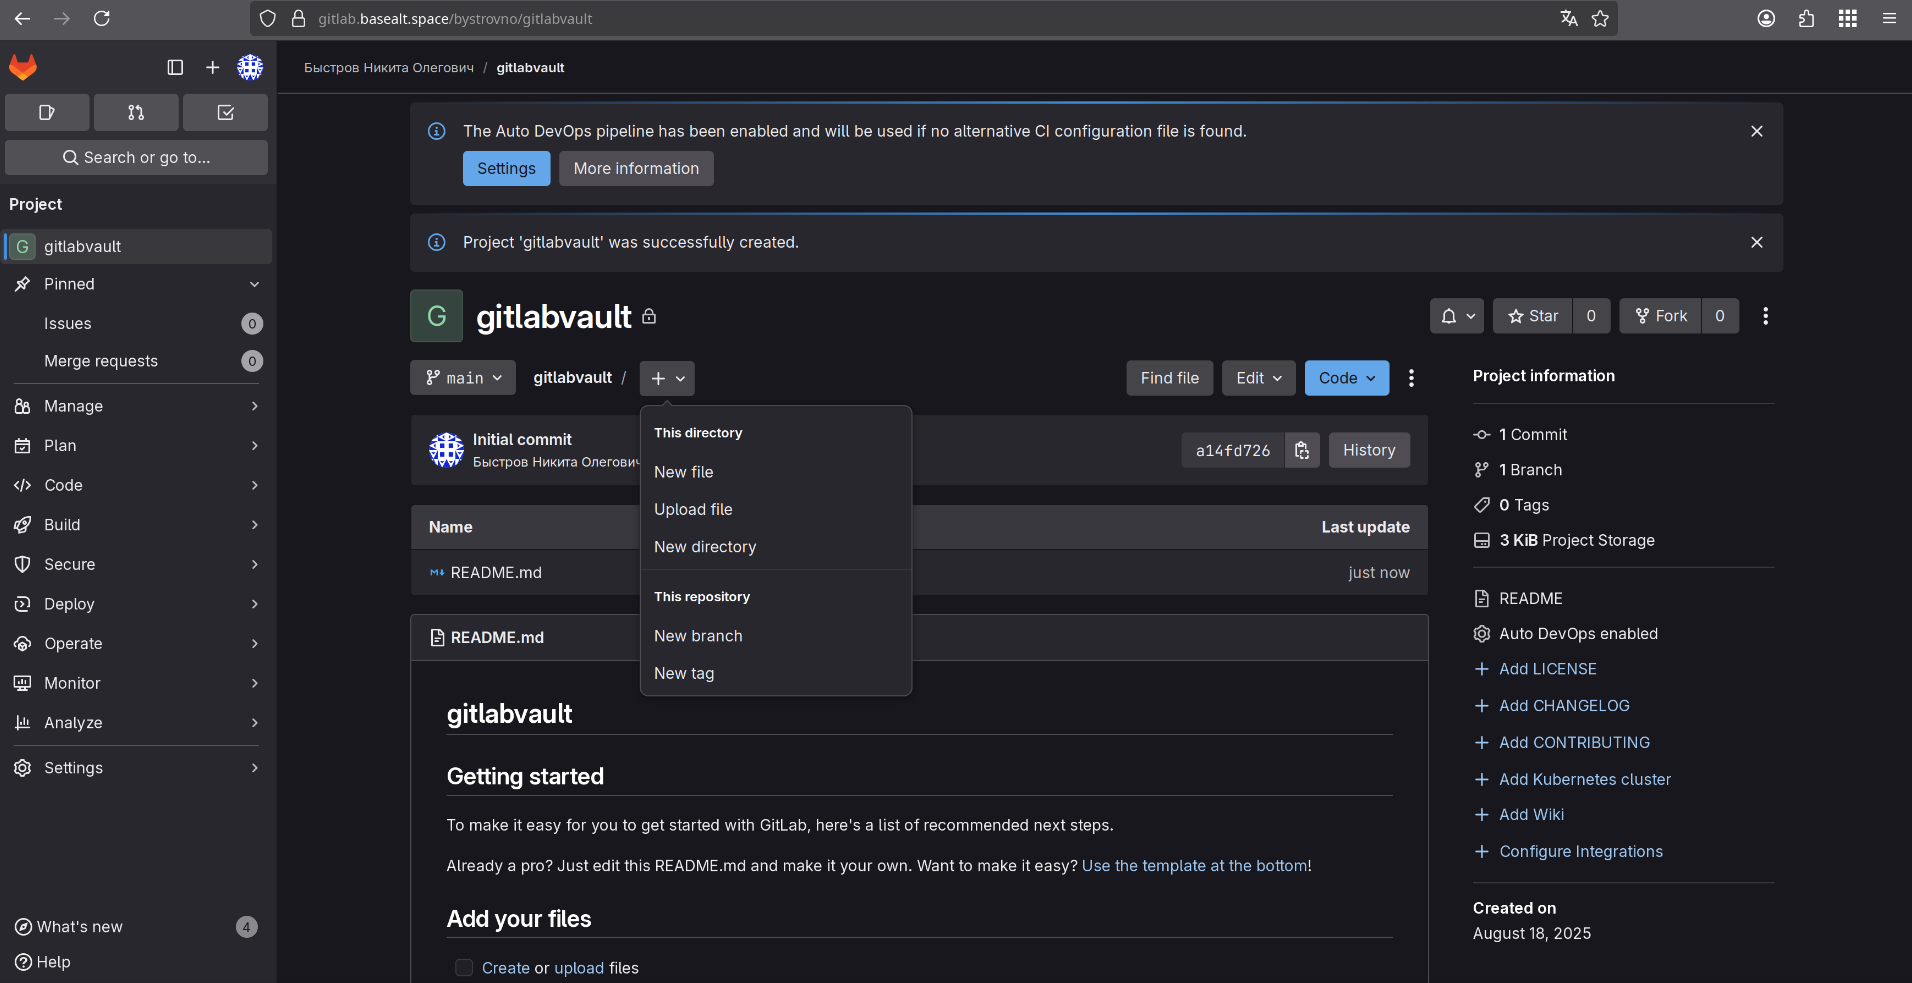Open merge requests shortcut icon
Screen dimensions: 1912x983
(x=136, y=113)
